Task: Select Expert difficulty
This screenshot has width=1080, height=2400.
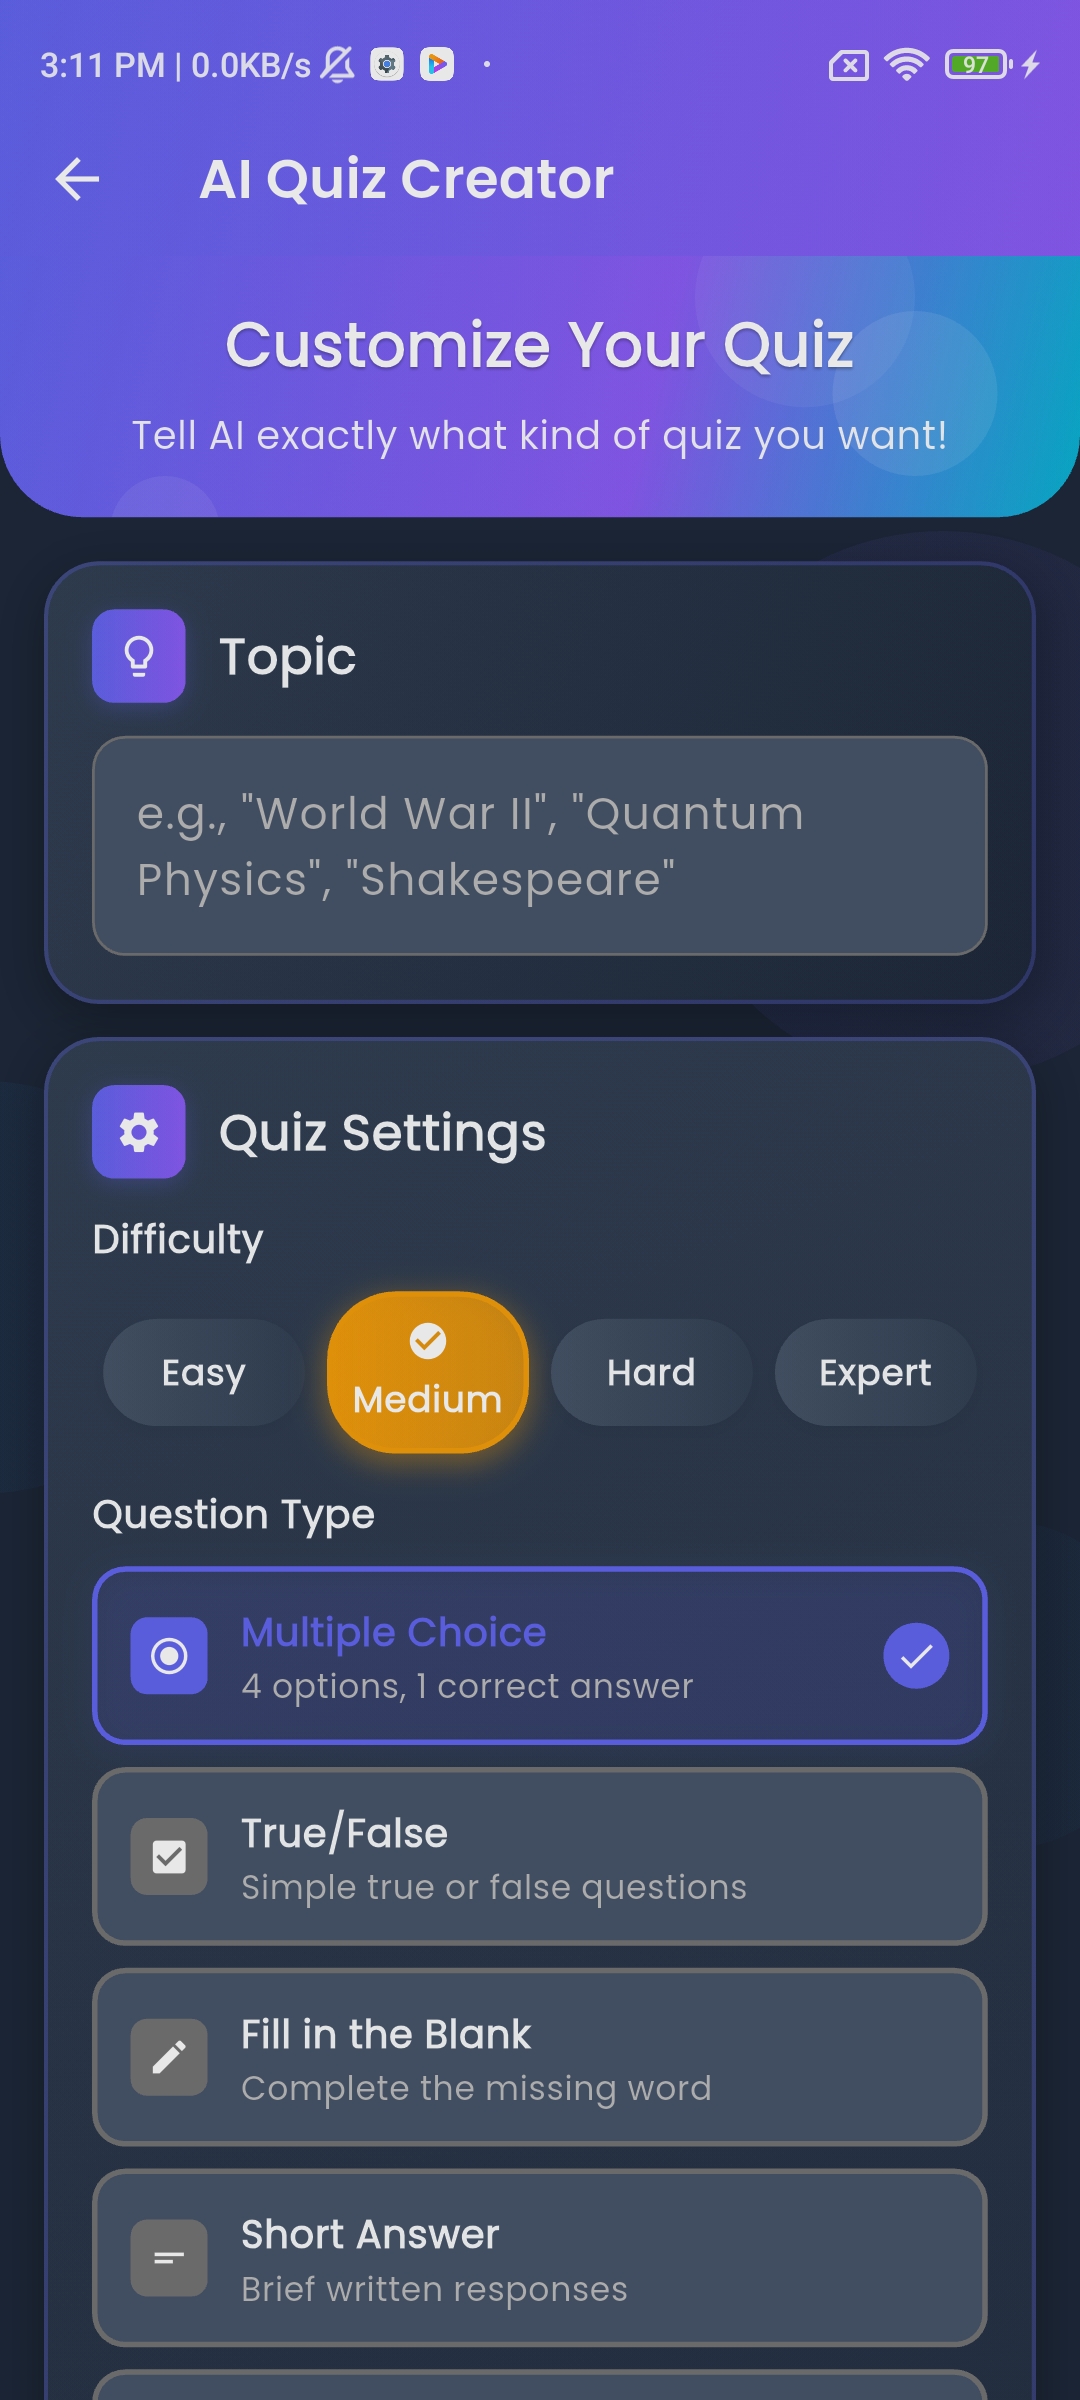Action: click(875, 1372)
